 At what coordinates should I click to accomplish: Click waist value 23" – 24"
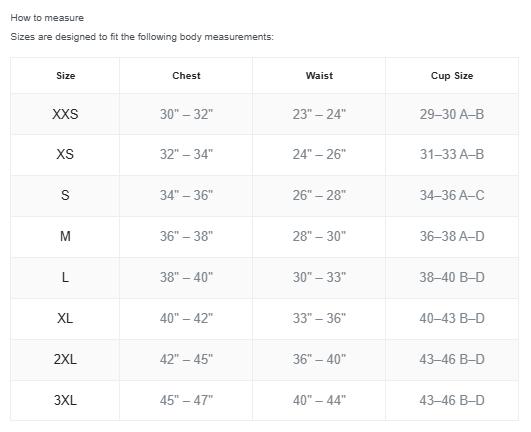319,114
